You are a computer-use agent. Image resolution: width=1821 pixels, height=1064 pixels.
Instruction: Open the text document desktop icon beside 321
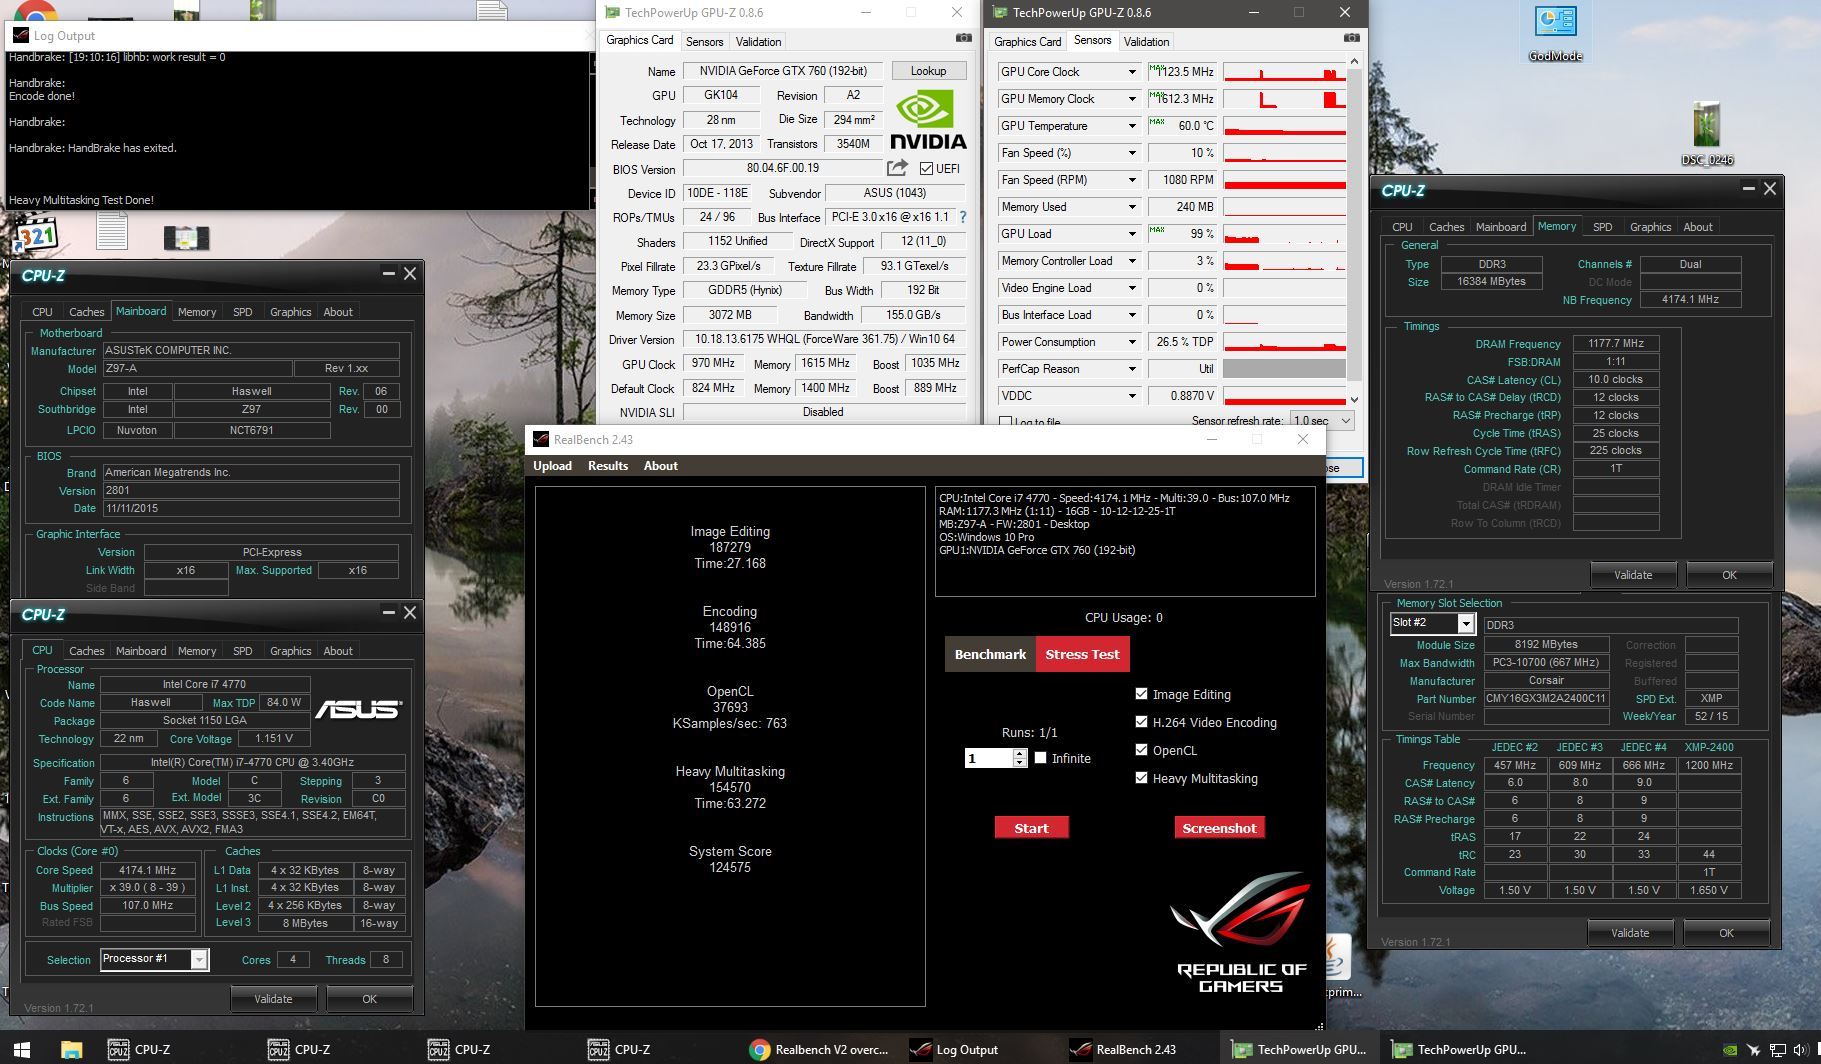[x=112, y=232]
